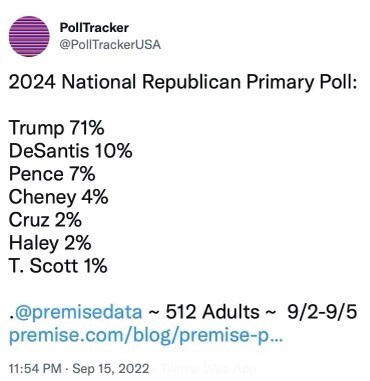
Task: Click the 9/2-9/5 survey date range
Action: click(x=322, y=312)
